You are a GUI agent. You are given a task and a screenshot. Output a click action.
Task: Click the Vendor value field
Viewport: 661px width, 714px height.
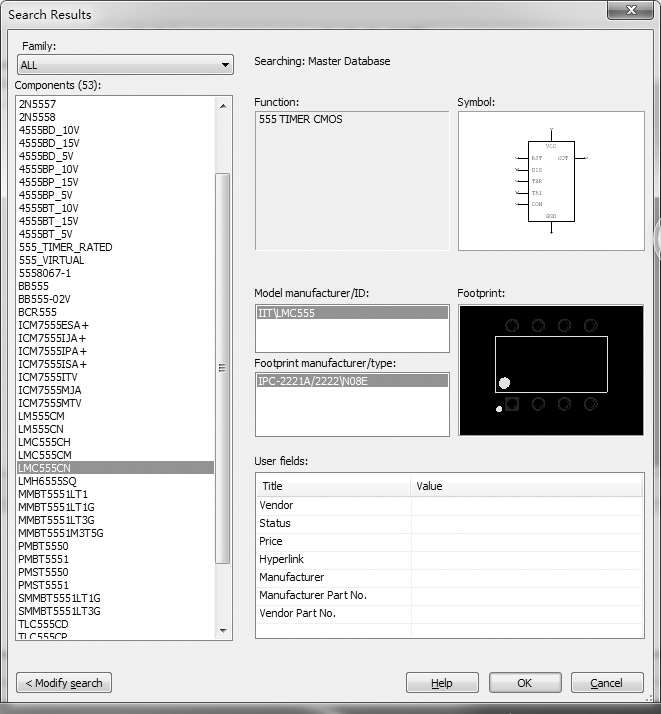(526, 505)
